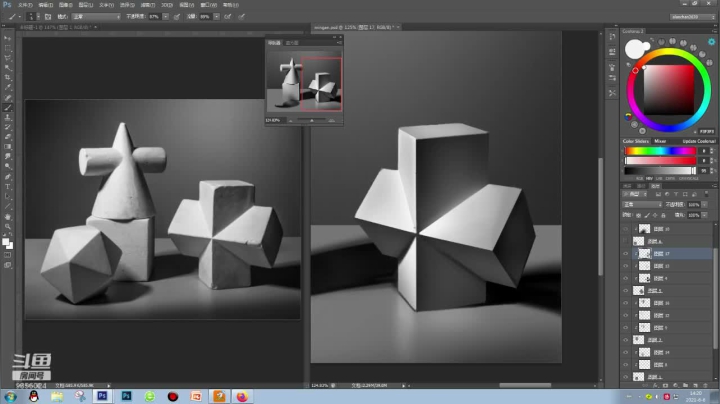Hide layer 8 via its eye icon
720x404 pixels.
point(625,365)
